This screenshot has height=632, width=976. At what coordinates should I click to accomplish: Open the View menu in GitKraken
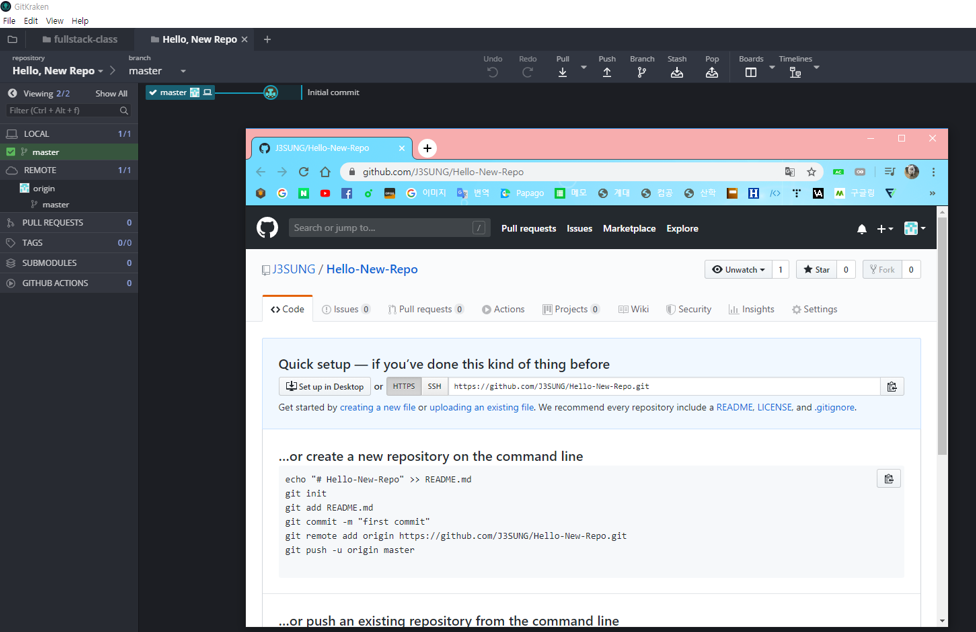[55, 21]
